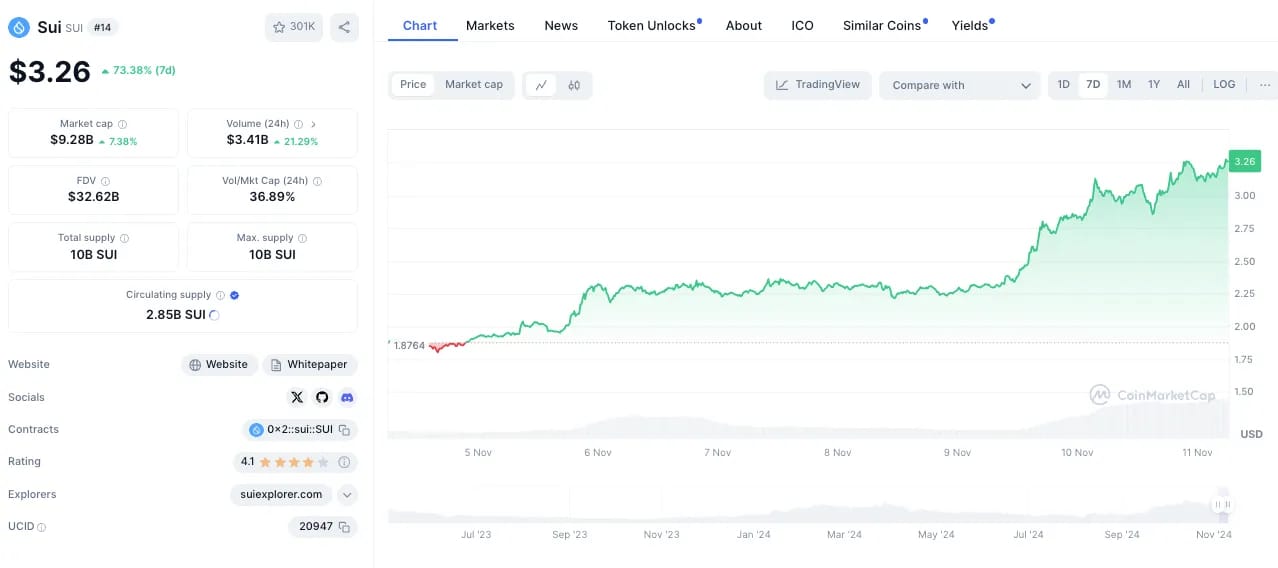1278x568 pixels.
Task: Click the rating info icon
Action: pyautogui.click(x=344, y=462)
